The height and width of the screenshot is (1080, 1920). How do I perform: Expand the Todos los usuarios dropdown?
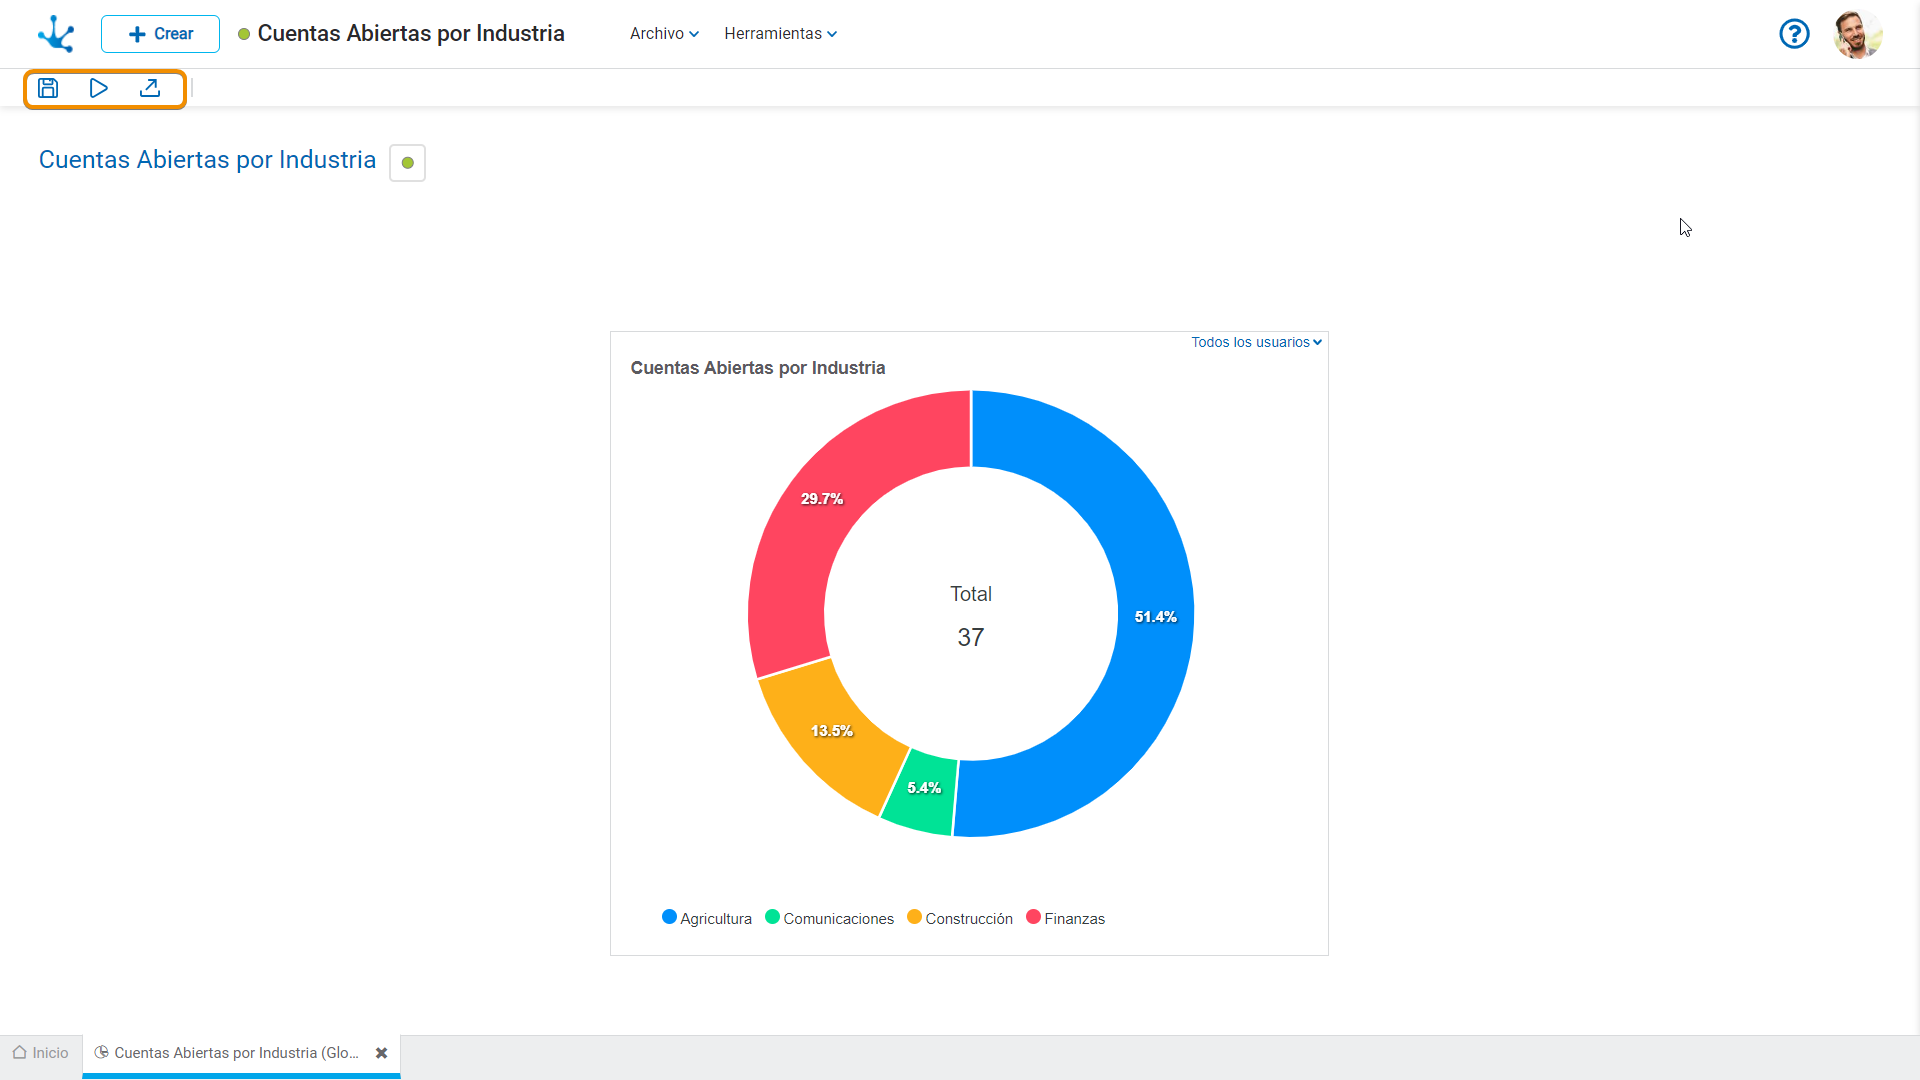[1256, 342]
